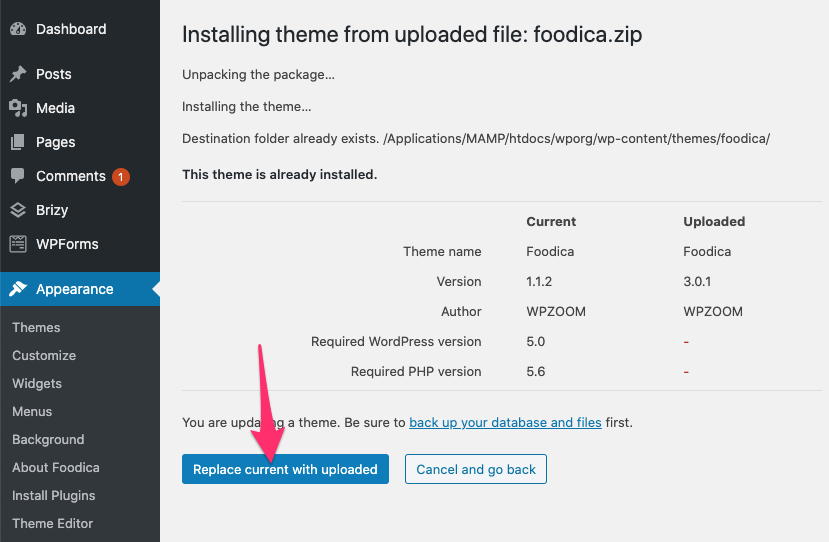829x542 pixels.
Task: Click the red comments count badge
Action: 121,177
